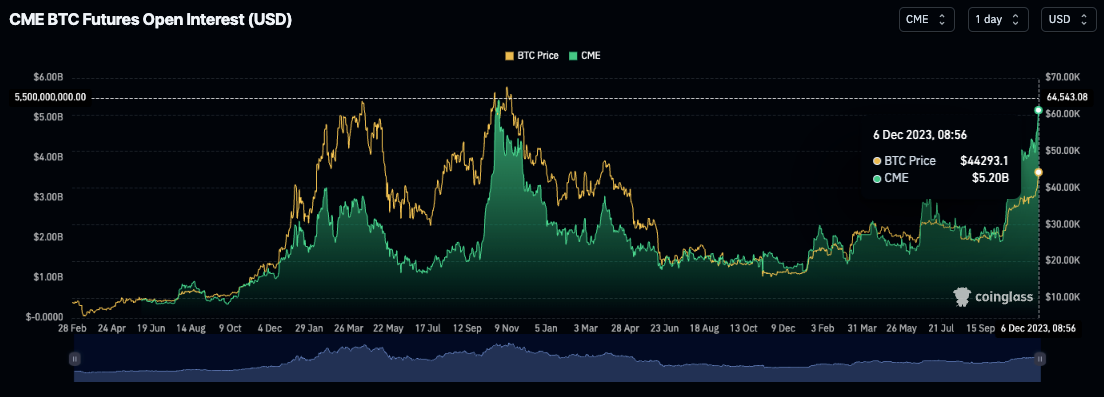Click the 9 Dec date label
1104x397 pixels.
tap(783, 328)
